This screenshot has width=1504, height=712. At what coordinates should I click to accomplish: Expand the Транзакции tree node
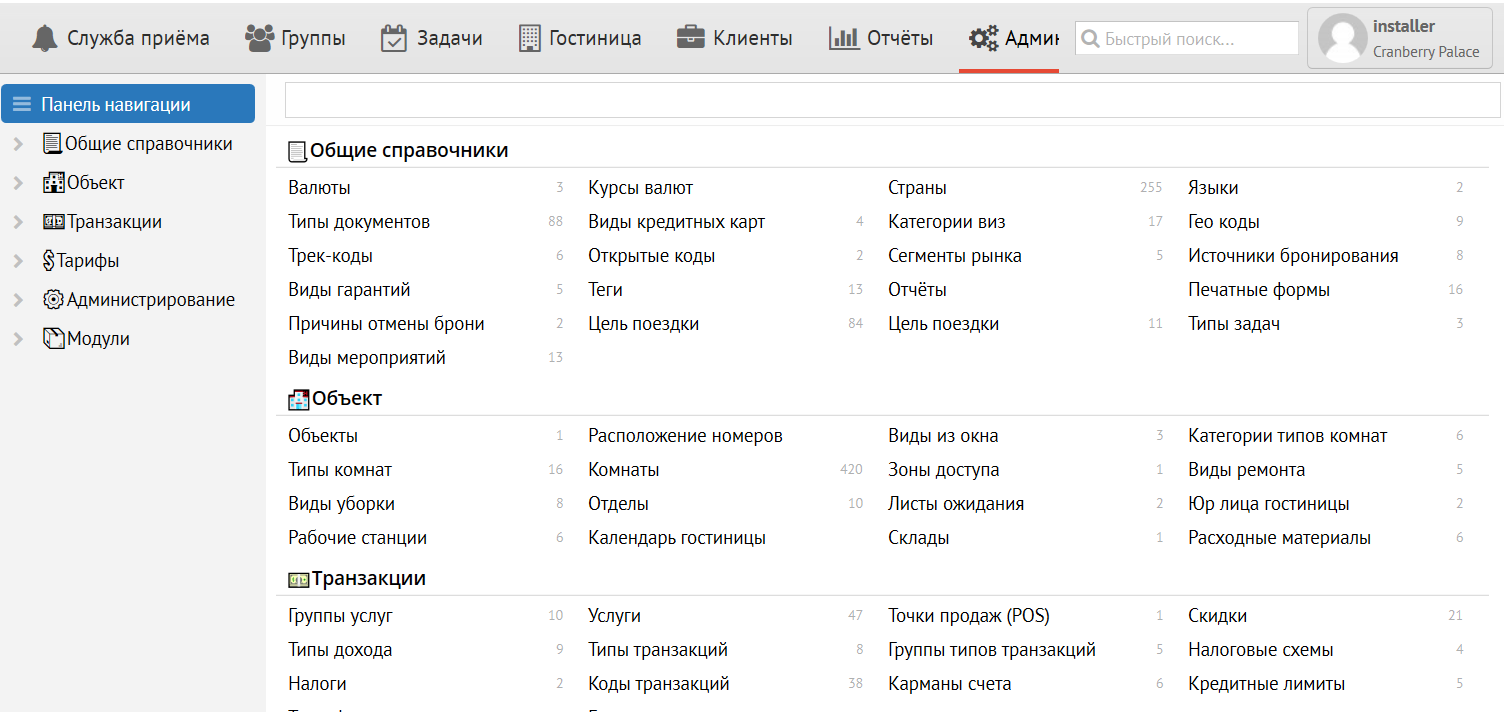[x=18, y=223]
